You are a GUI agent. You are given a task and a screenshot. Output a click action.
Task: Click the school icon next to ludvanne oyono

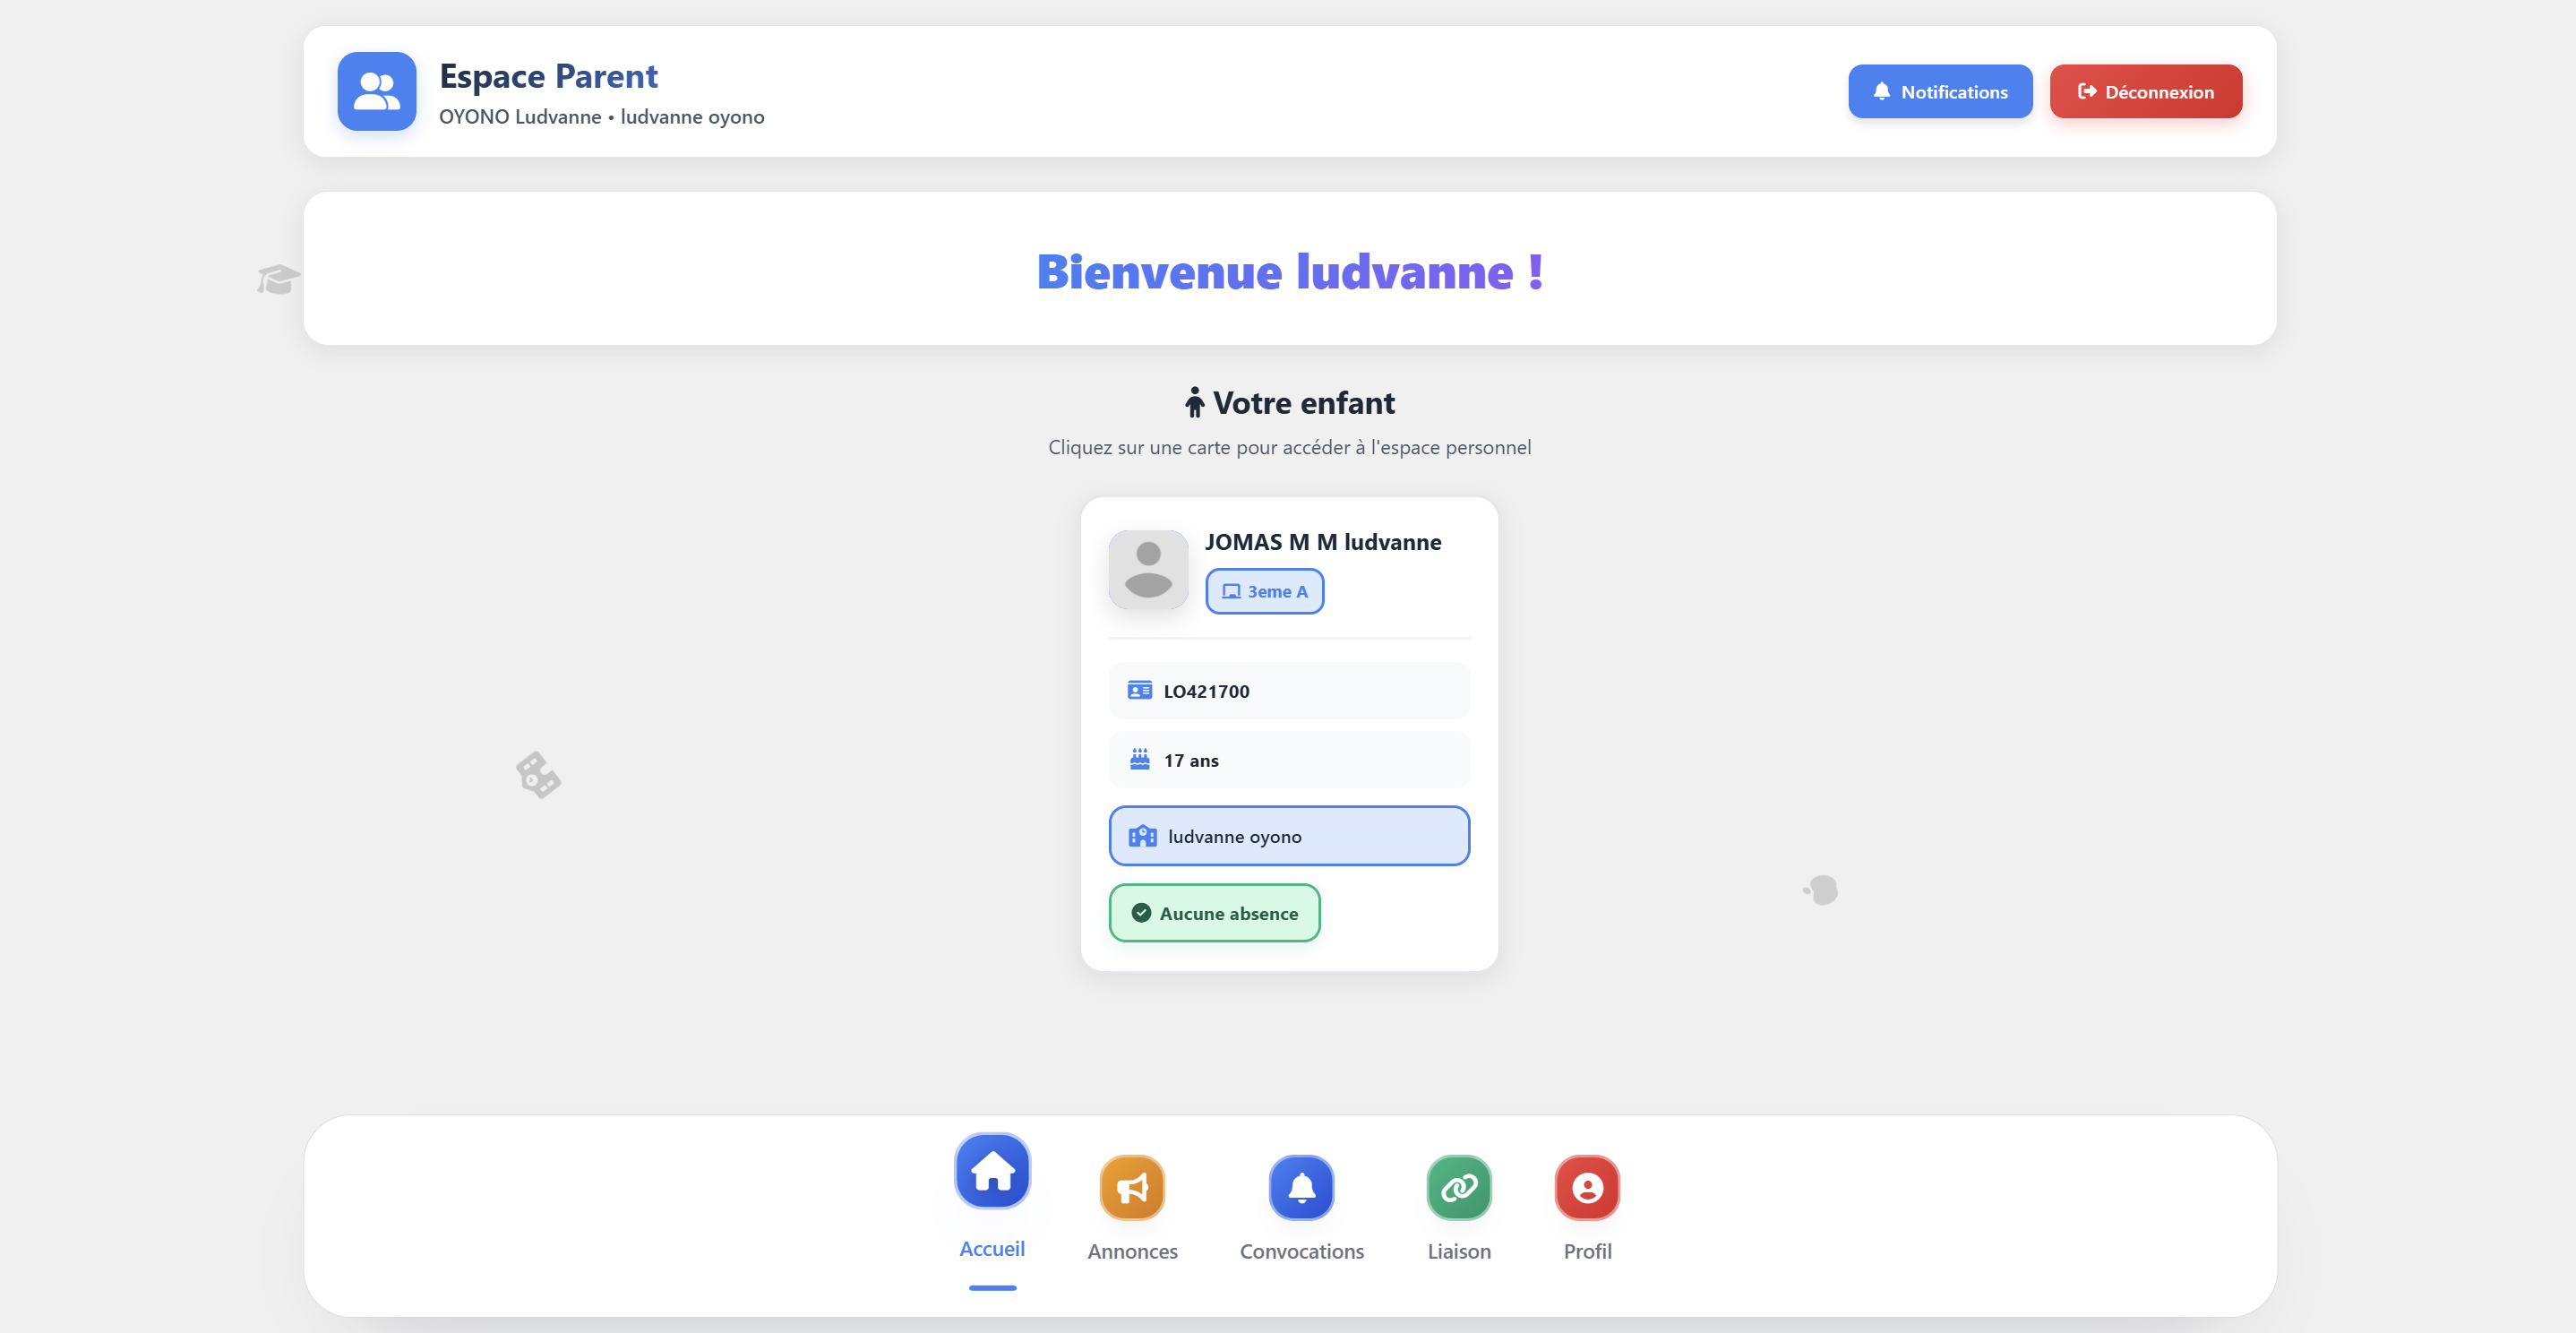pos(1141,836)
